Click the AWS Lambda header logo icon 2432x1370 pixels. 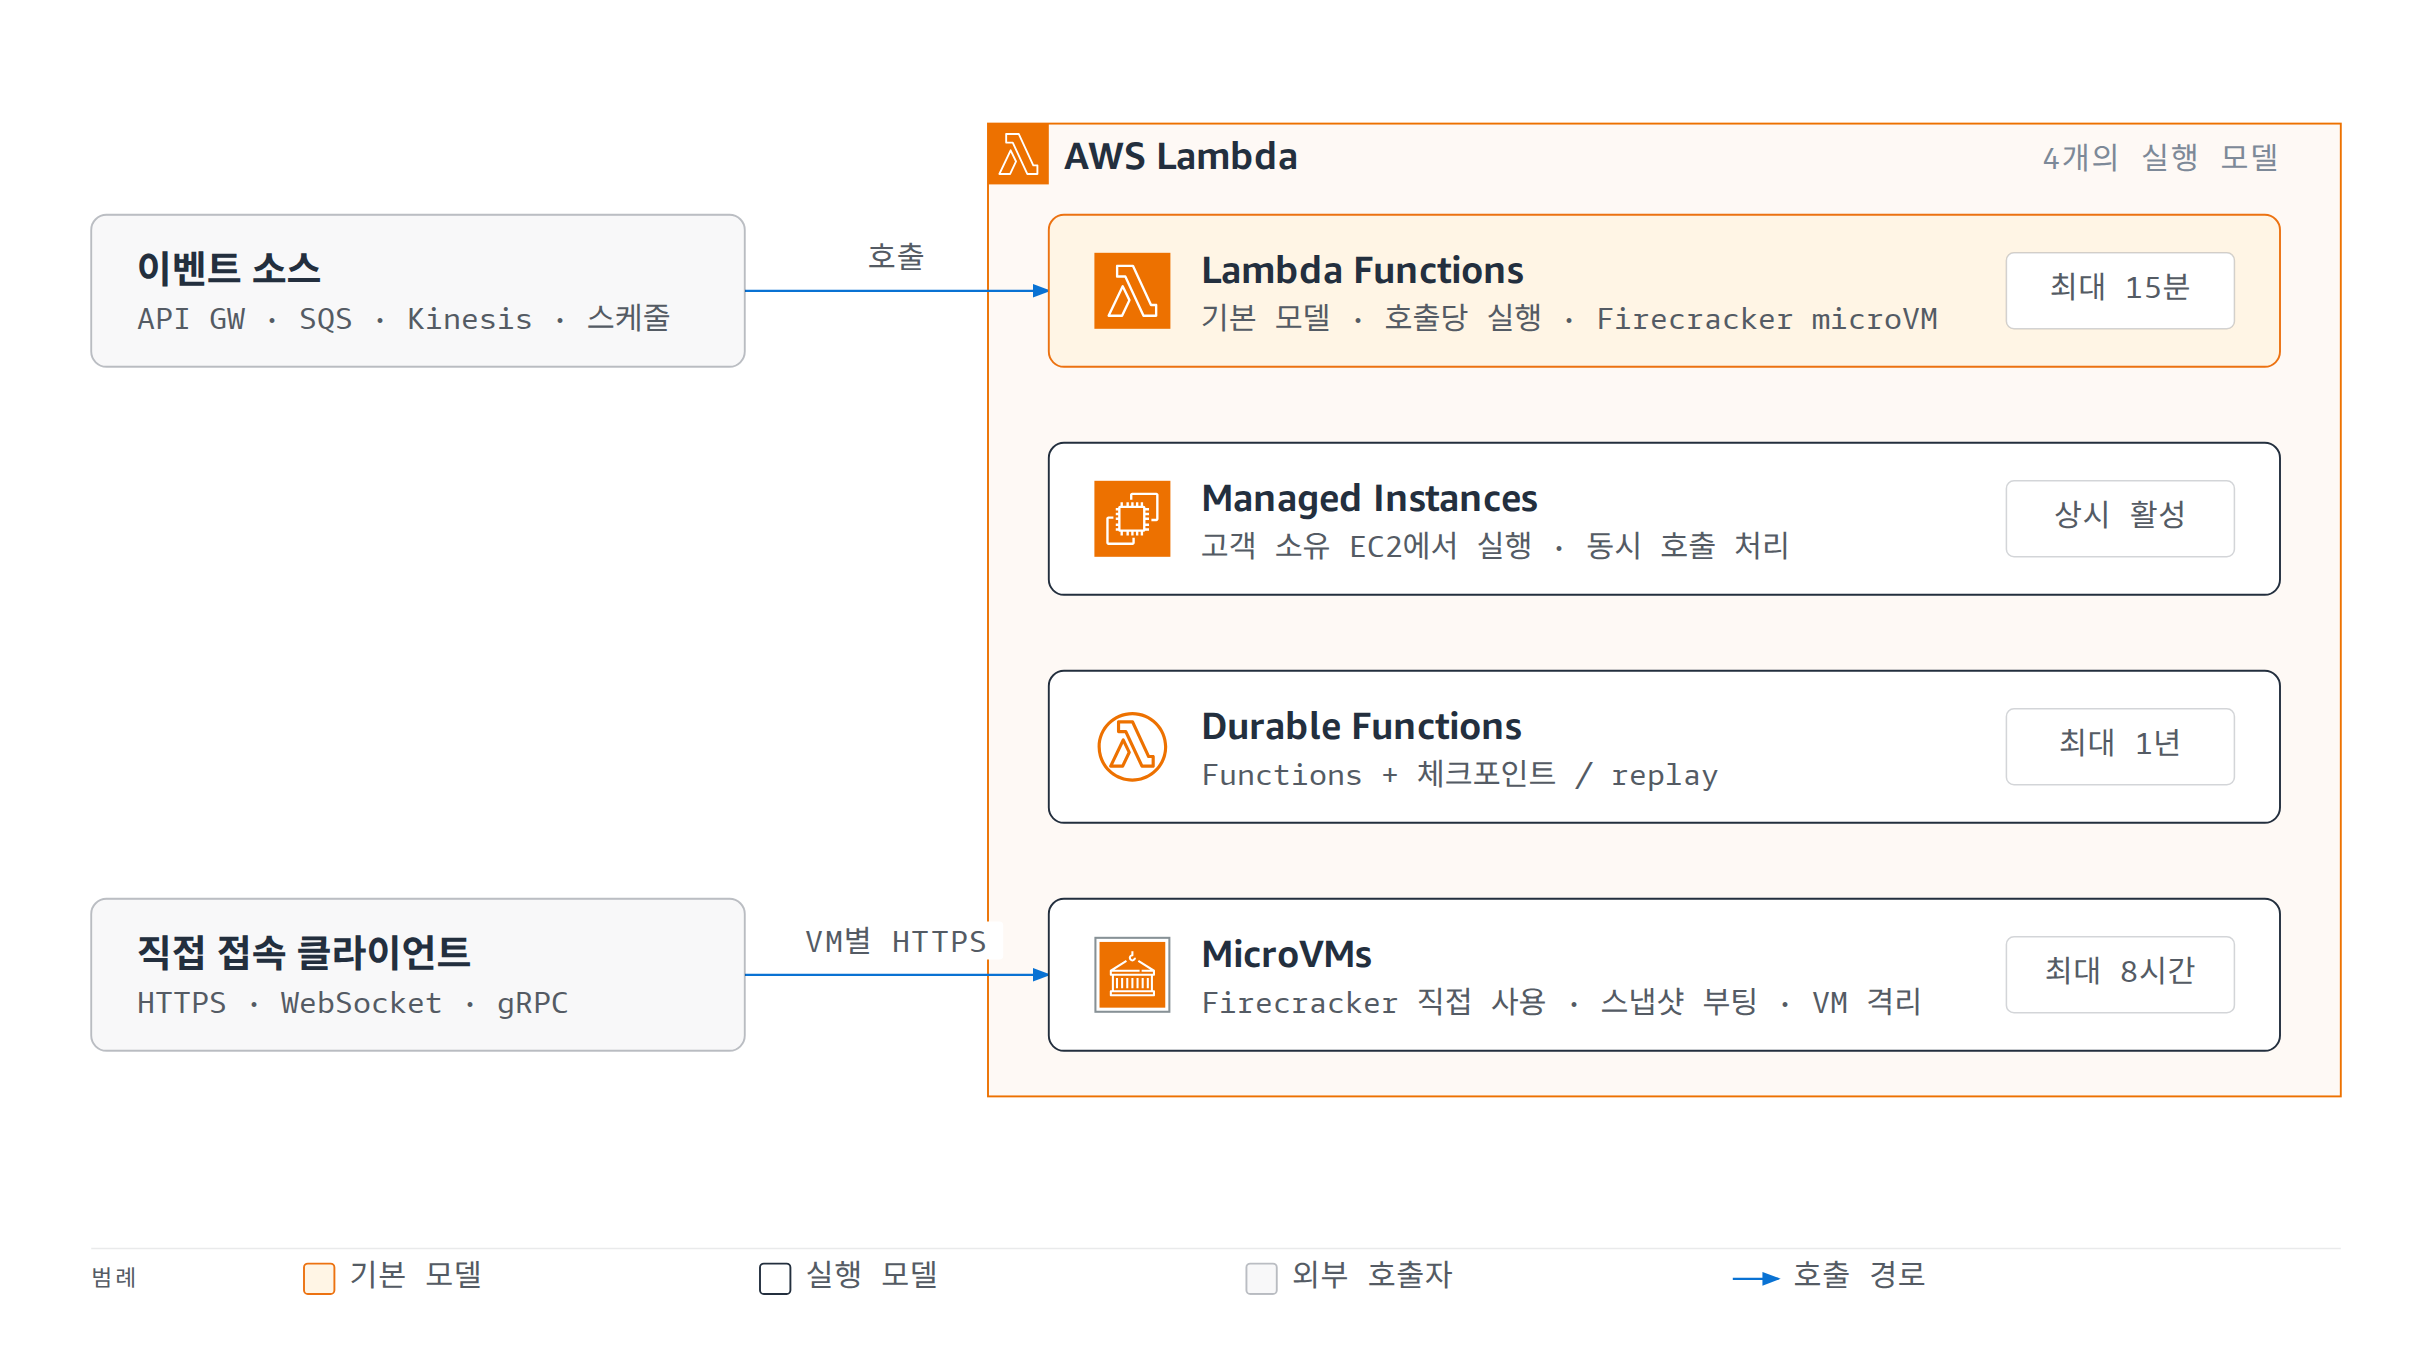click(x=1018, y=154)
